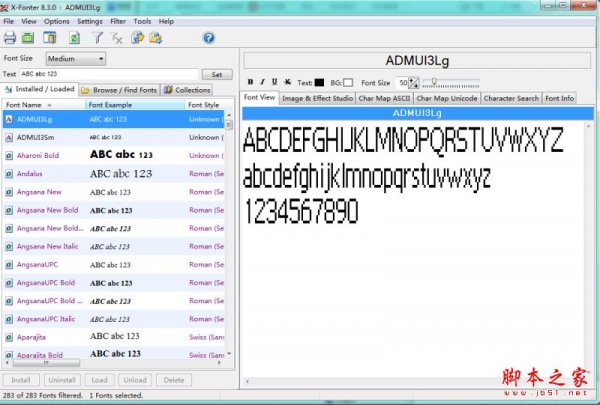600x405 pixels.
Task: Click the folder with blue arrow toolbar icon
Action: point(156,38)
